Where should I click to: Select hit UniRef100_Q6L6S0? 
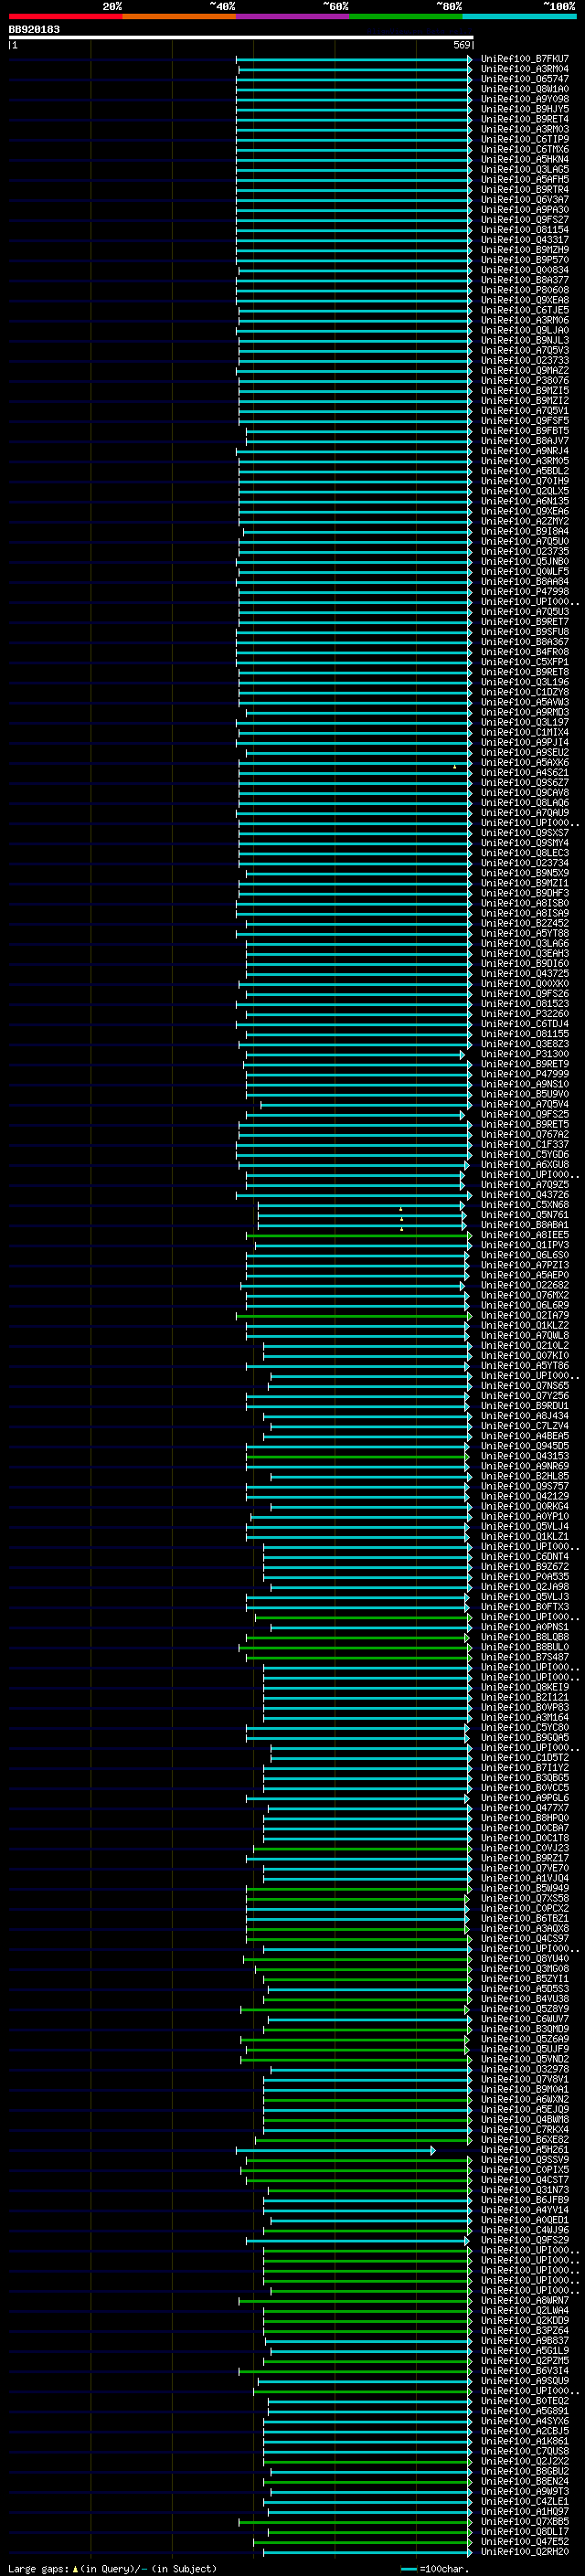(524, 1255)
